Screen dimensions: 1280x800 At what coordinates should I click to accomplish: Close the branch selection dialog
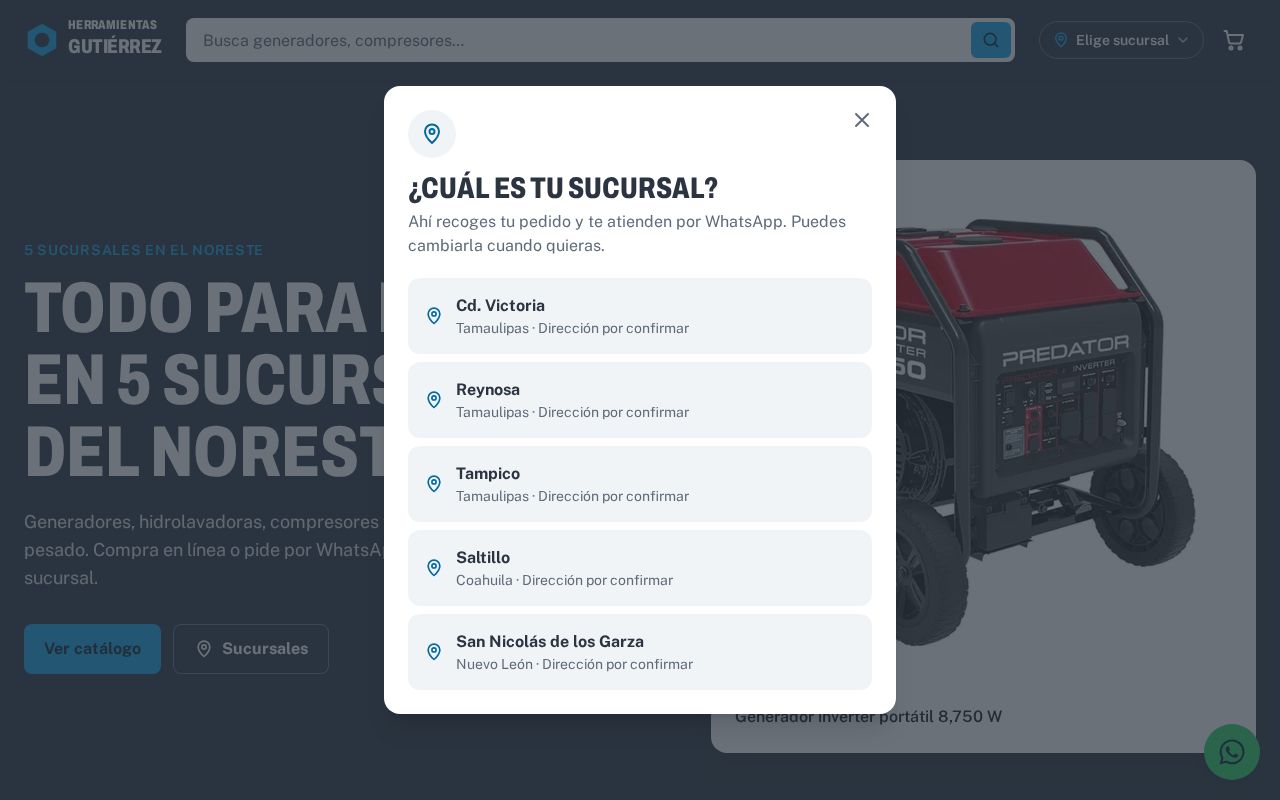coord(862,120)
